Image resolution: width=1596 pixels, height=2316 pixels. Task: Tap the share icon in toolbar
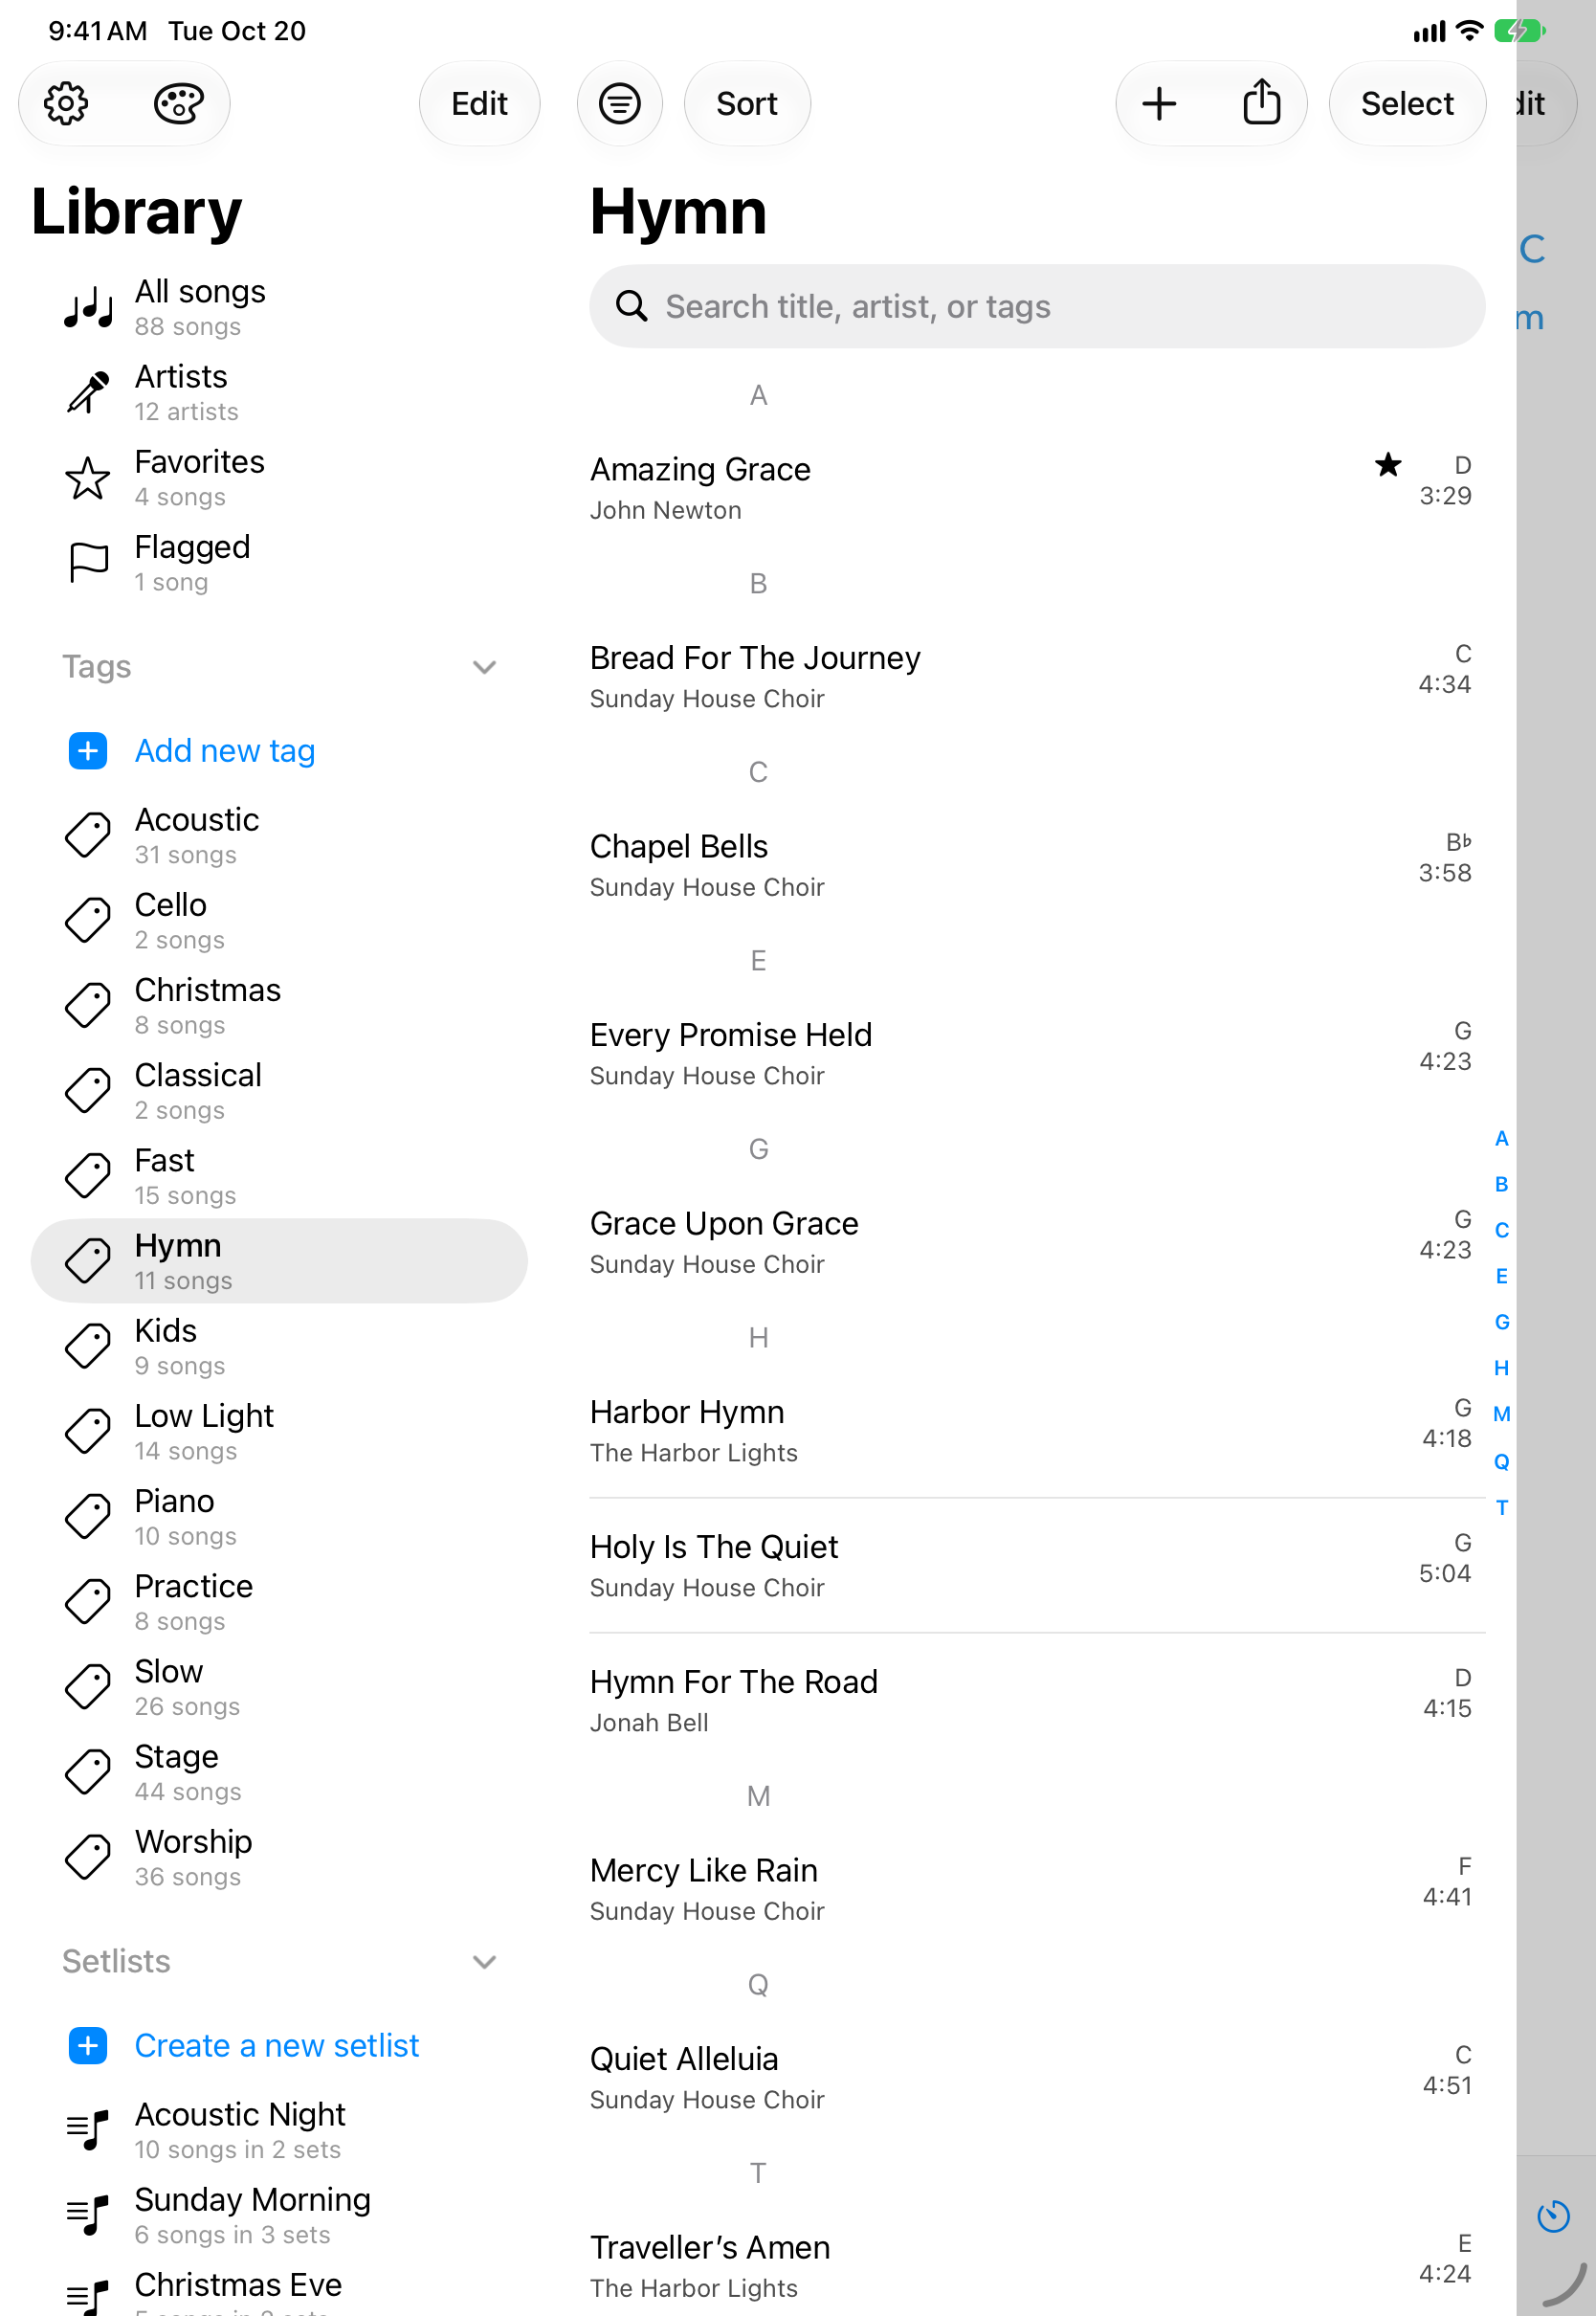tap(1262, 102)
